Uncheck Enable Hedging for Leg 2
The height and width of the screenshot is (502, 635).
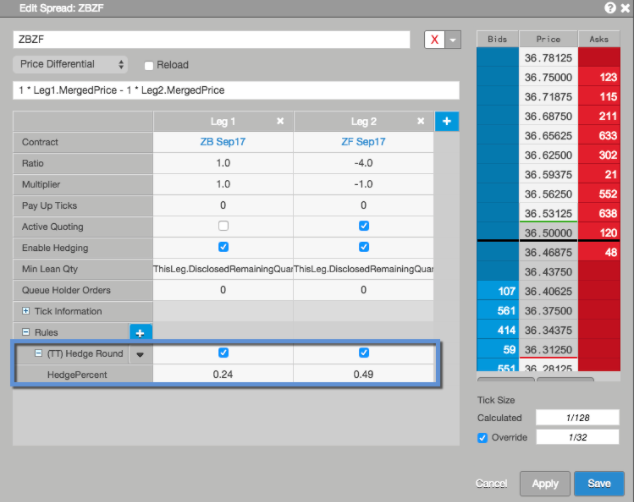[x=364, y=247]
